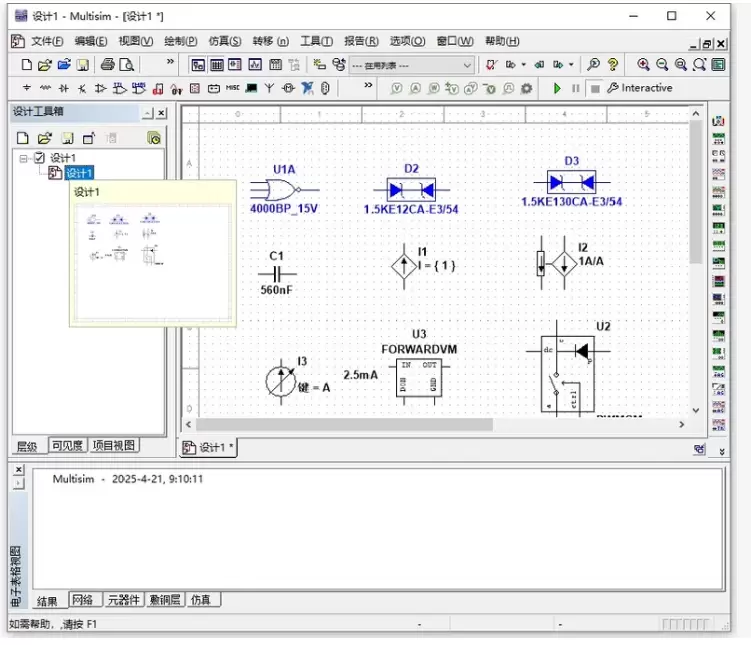Create a new design file

(27, 65)
